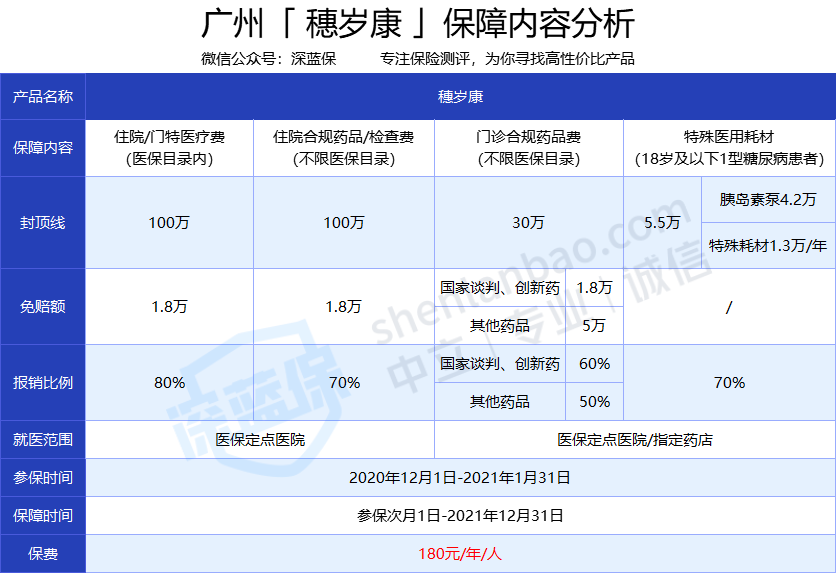Select the 保障时间 row header
The image size is (836, 573).
click(43, 515)
